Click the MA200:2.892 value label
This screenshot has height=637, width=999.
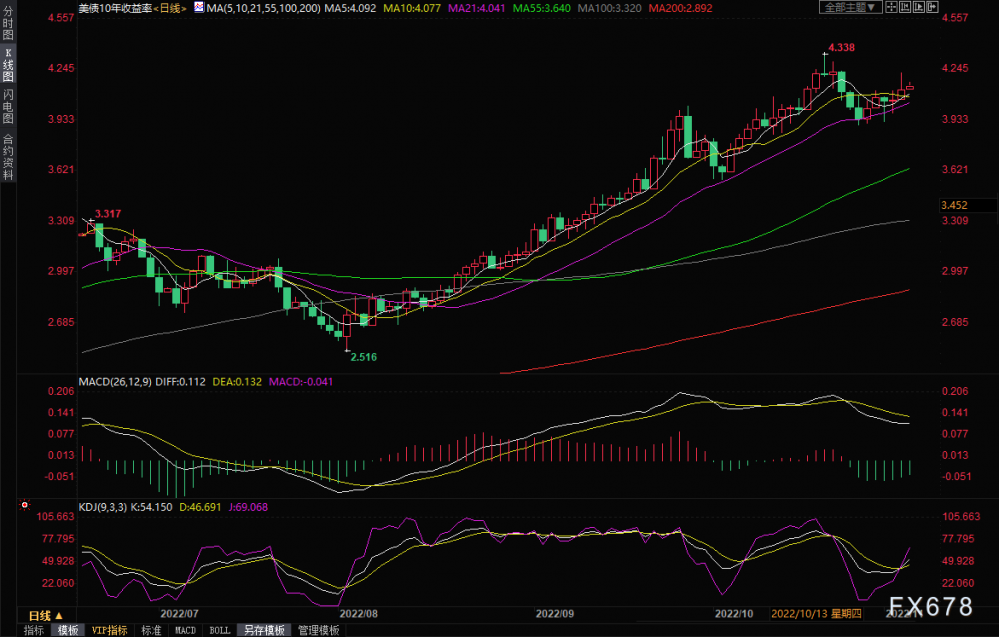pos(680,8)
